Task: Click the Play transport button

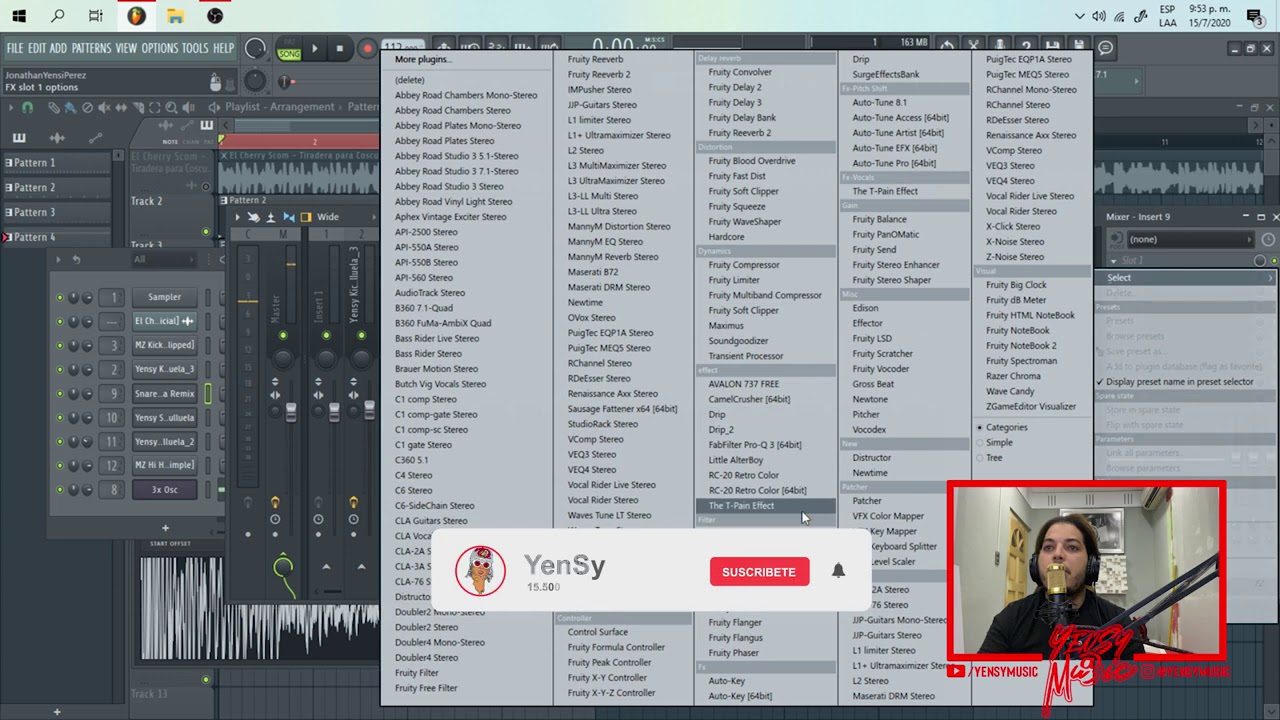Action: click(314, 48)
